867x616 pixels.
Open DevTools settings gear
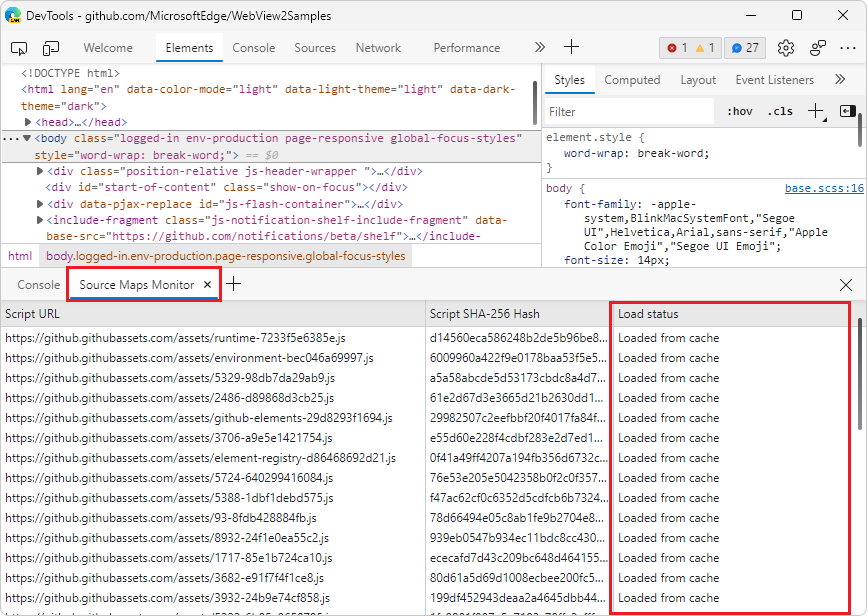(x=786, y=48)
